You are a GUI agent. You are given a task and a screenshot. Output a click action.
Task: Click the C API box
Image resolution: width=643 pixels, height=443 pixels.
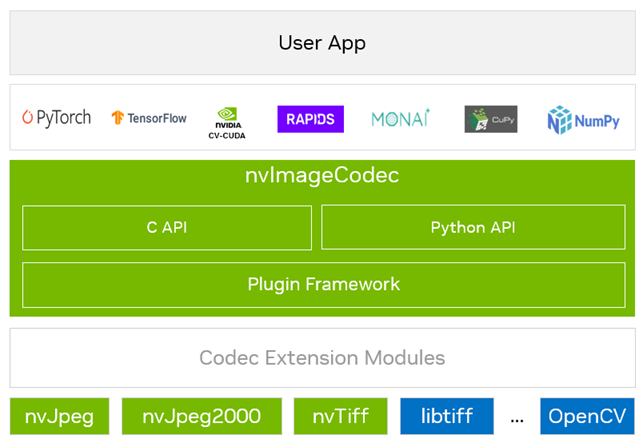pyautogui.click(x=166, y=227)
